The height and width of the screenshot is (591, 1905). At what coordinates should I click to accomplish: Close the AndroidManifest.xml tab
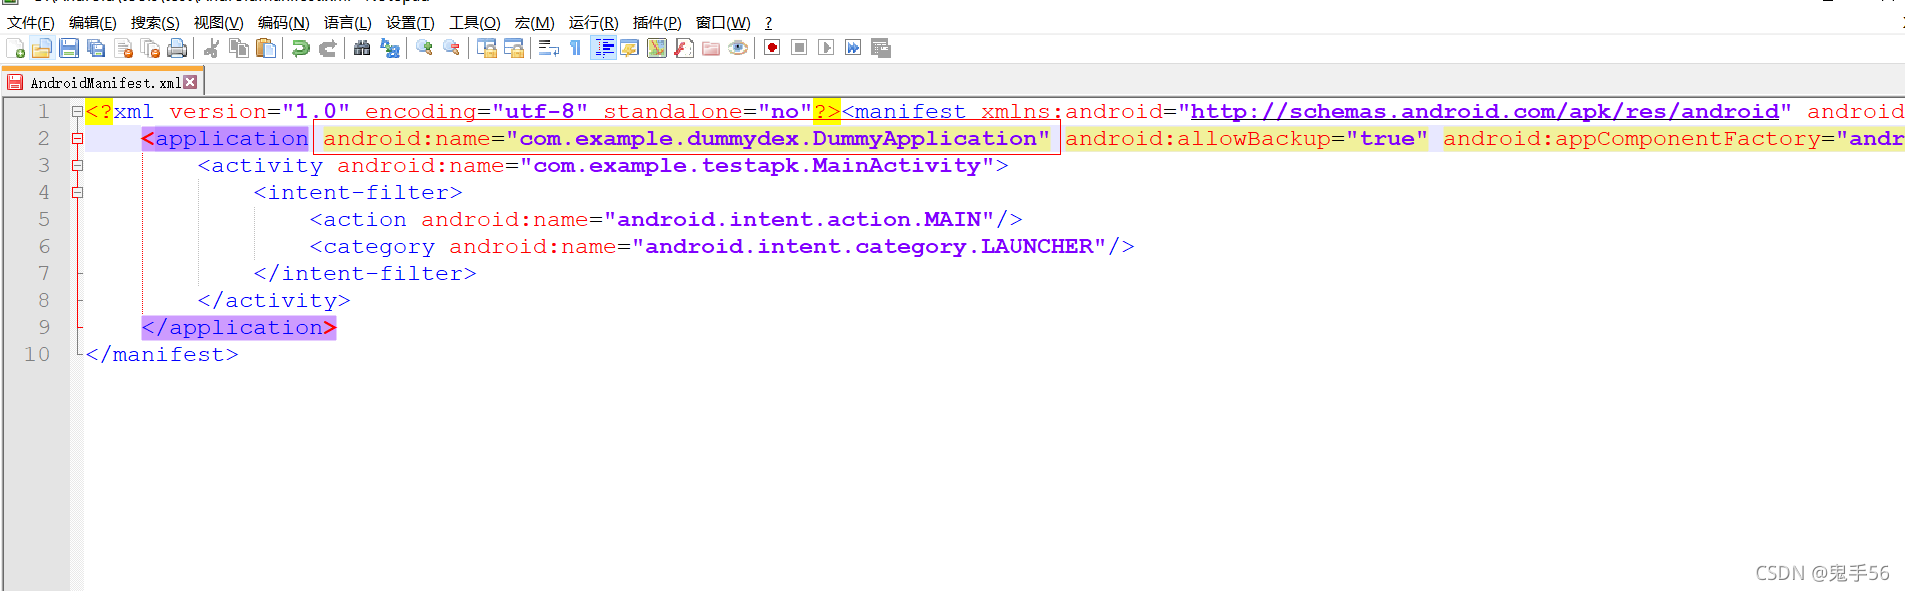190,82
